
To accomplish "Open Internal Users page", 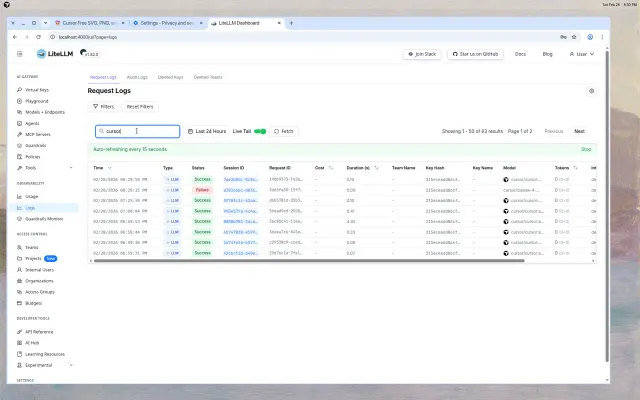I will click(x=39, y=270).
